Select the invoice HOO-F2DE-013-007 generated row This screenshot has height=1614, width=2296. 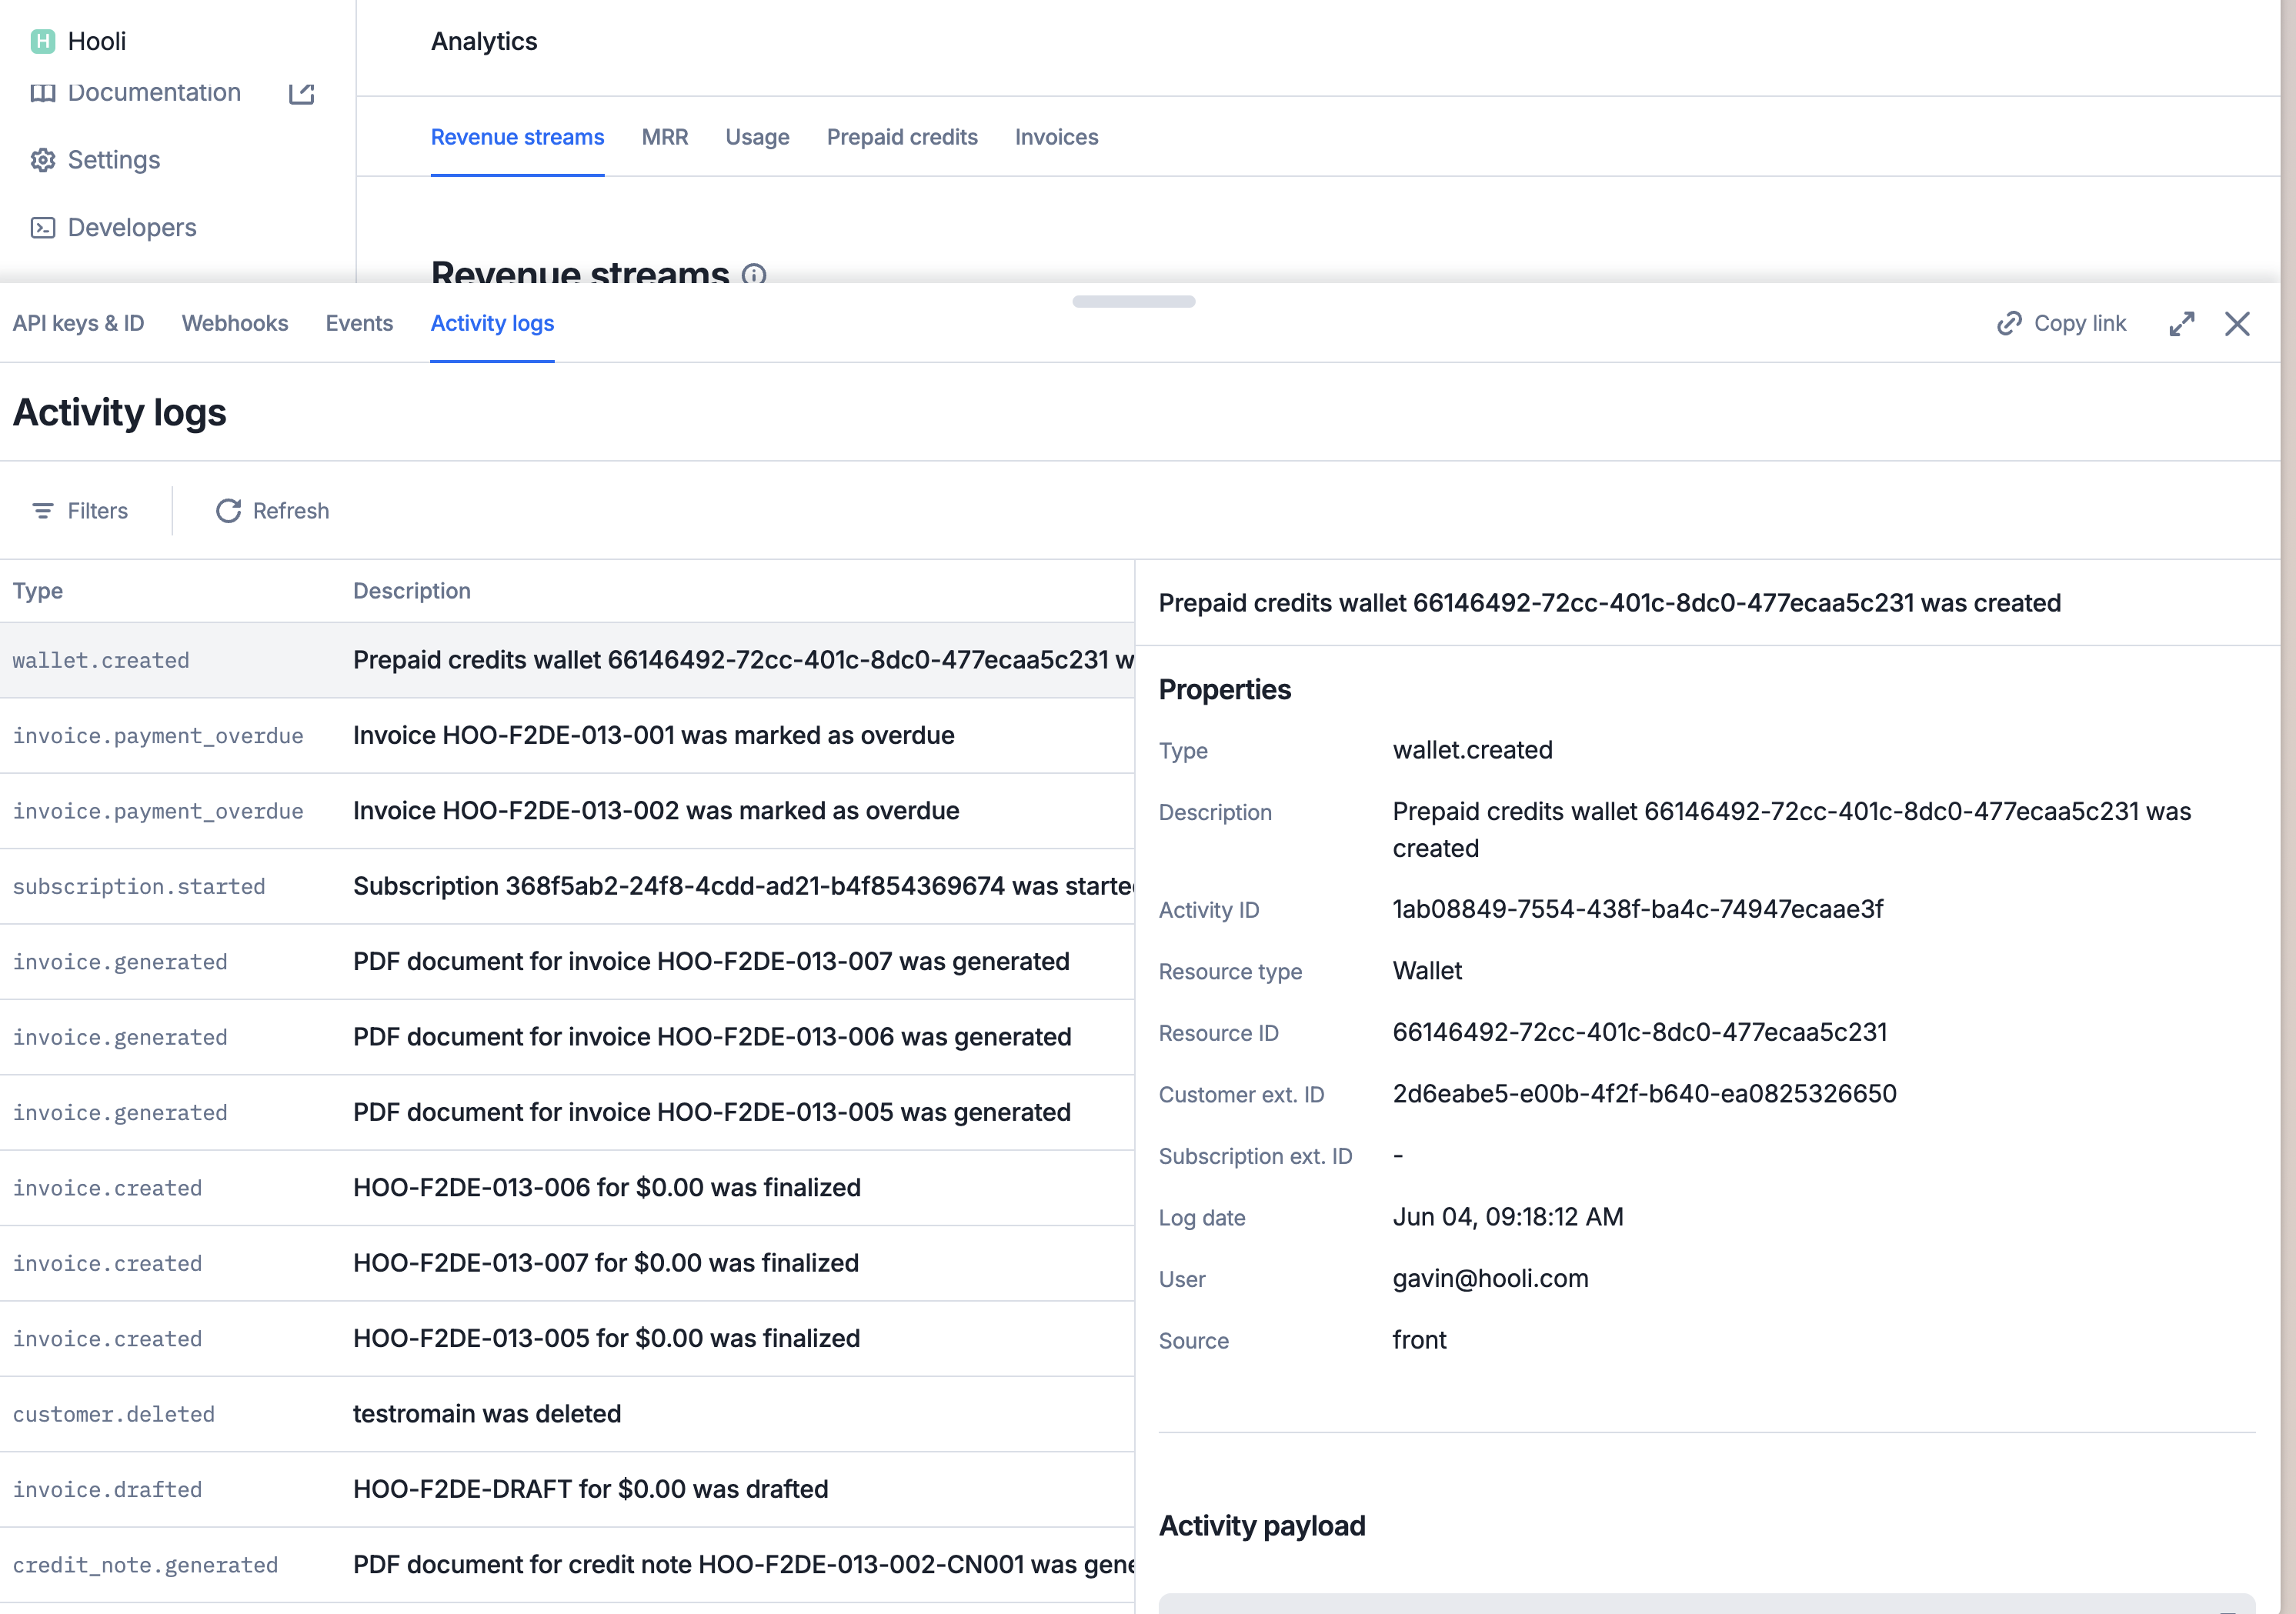pos(567,961)
